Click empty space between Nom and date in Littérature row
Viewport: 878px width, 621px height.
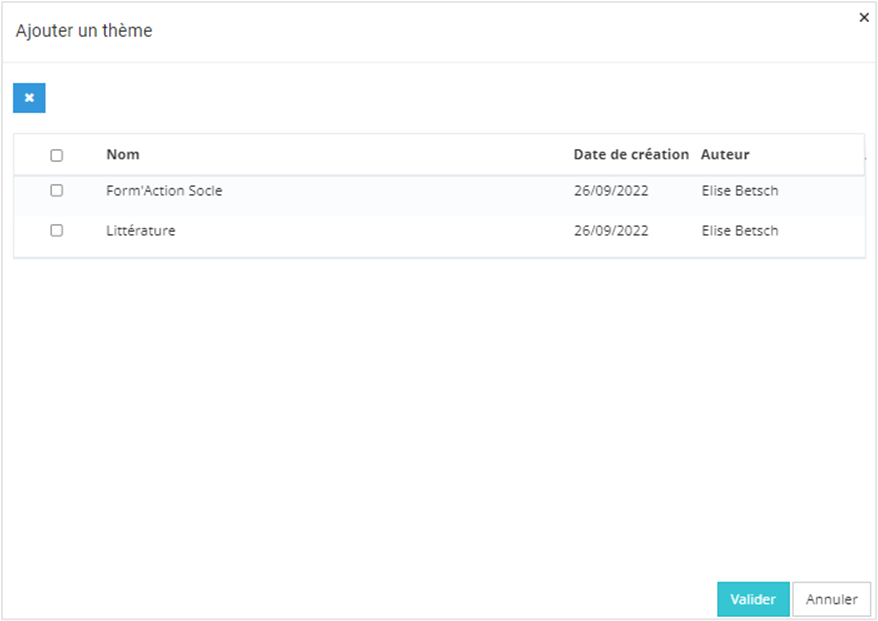point(380,231)
